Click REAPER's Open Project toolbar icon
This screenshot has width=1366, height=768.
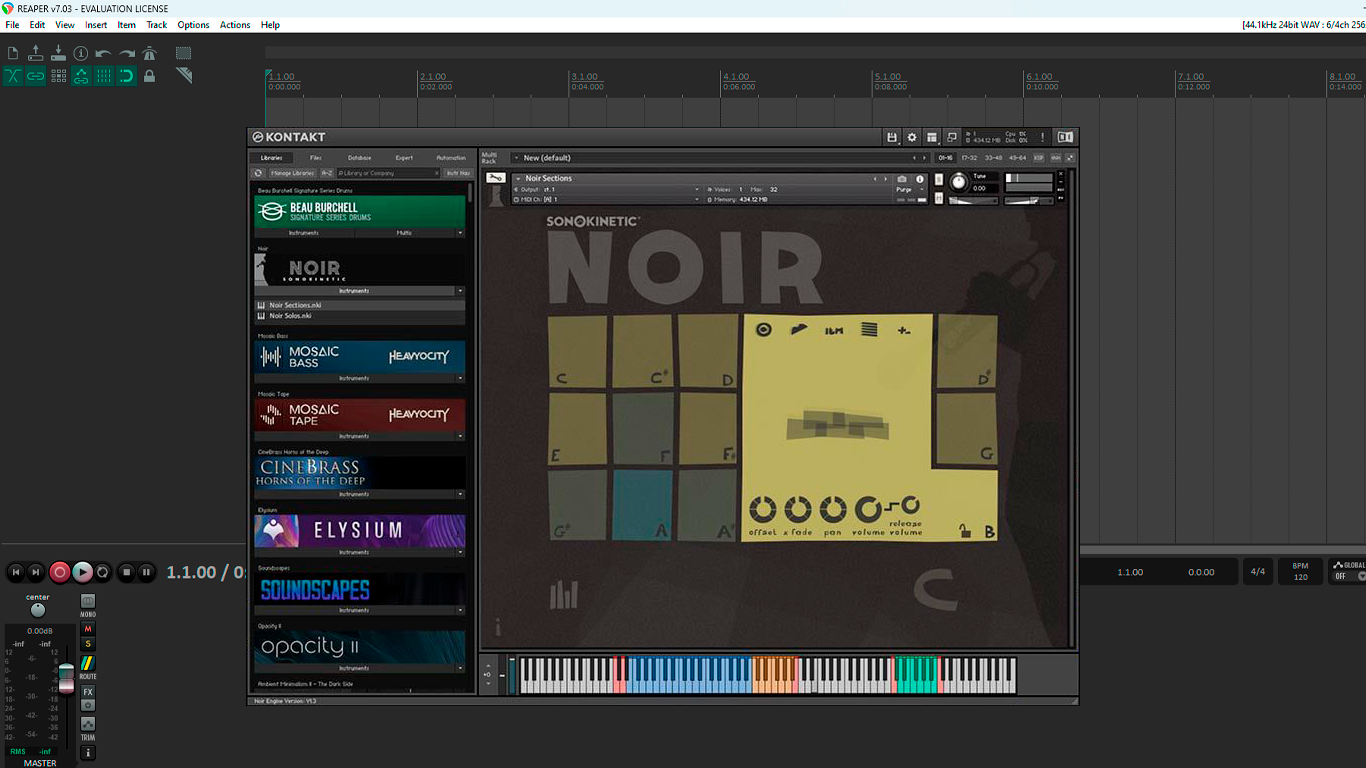tap(36, 53)
